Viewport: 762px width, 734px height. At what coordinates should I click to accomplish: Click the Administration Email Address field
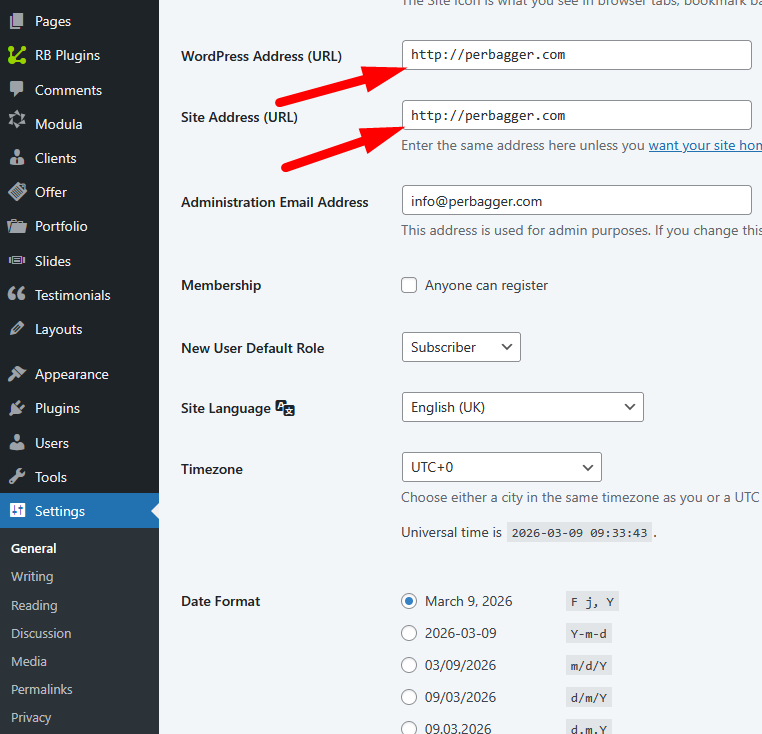pyautogui.click(x=576, y=200)
